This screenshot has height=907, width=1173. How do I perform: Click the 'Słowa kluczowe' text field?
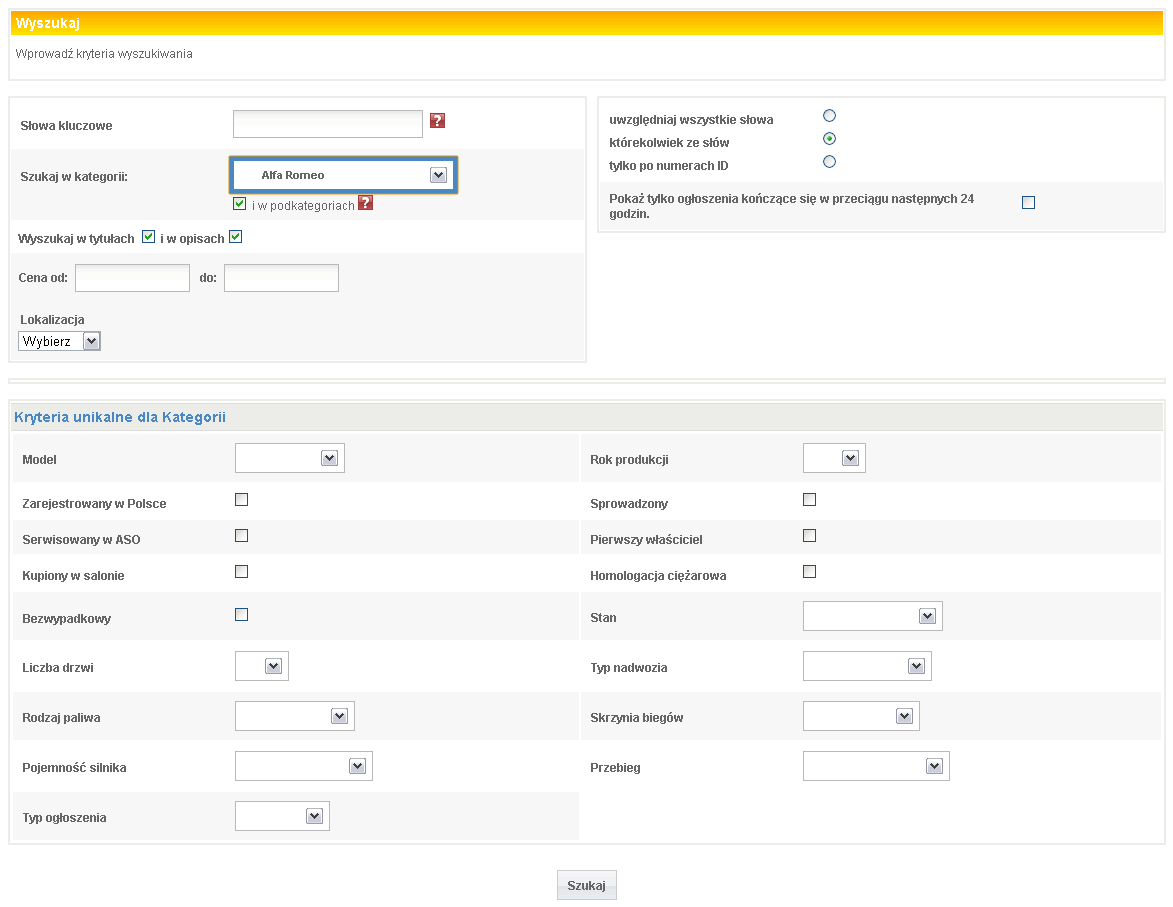tap(328, 124)
